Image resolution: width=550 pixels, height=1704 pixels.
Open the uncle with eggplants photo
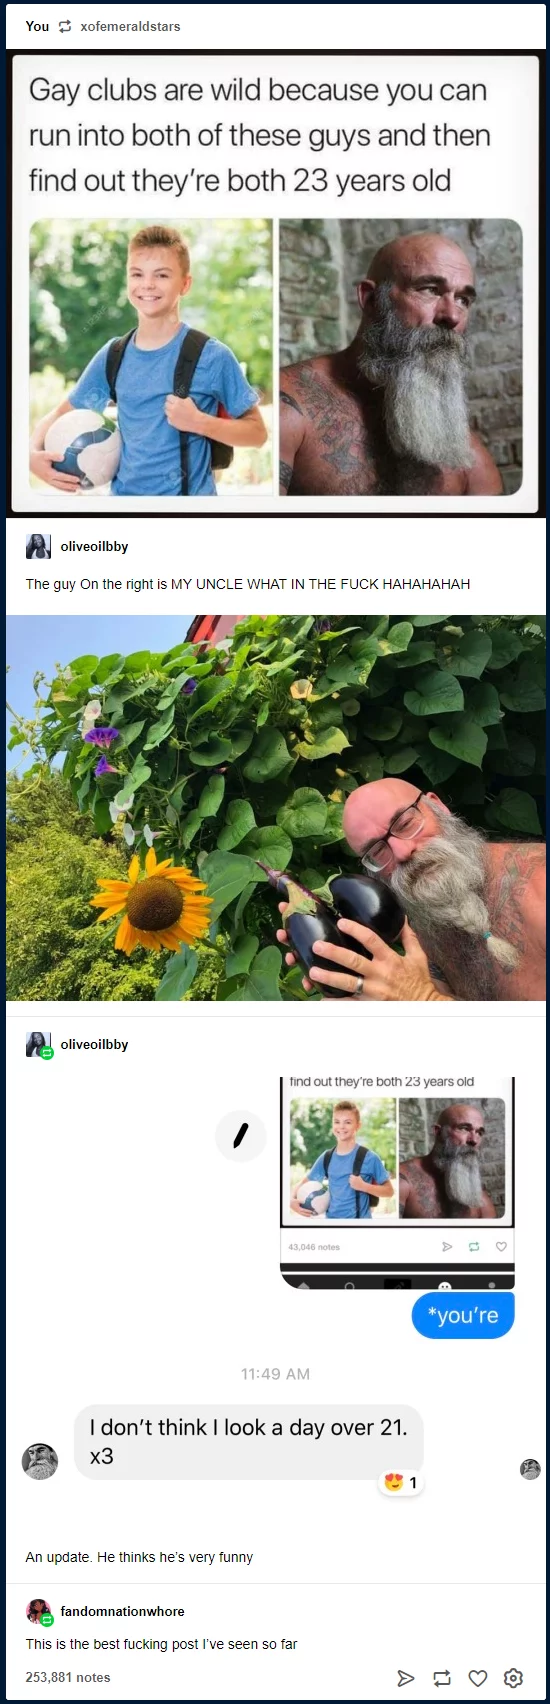coord(275,808)
